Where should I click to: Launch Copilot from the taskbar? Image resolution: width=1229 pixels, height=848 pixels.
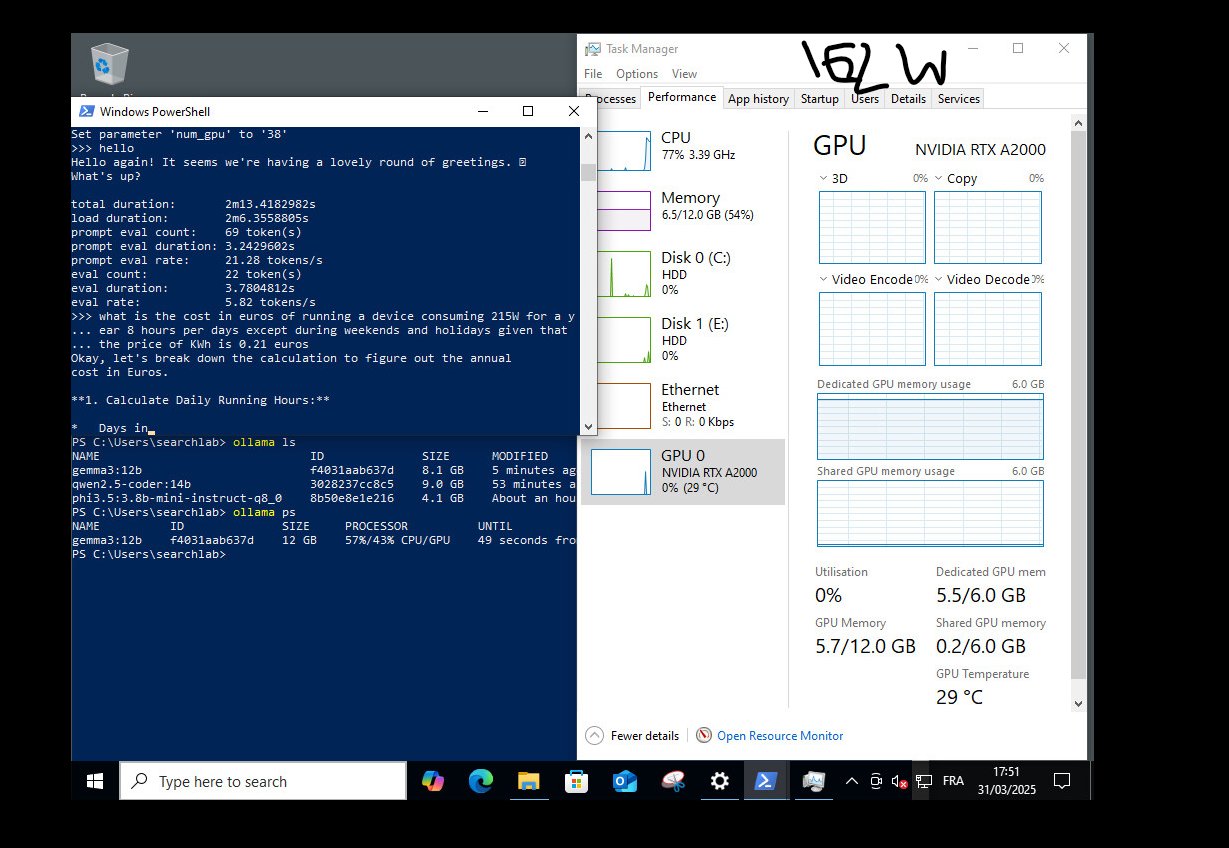click(x=433, y=781)
